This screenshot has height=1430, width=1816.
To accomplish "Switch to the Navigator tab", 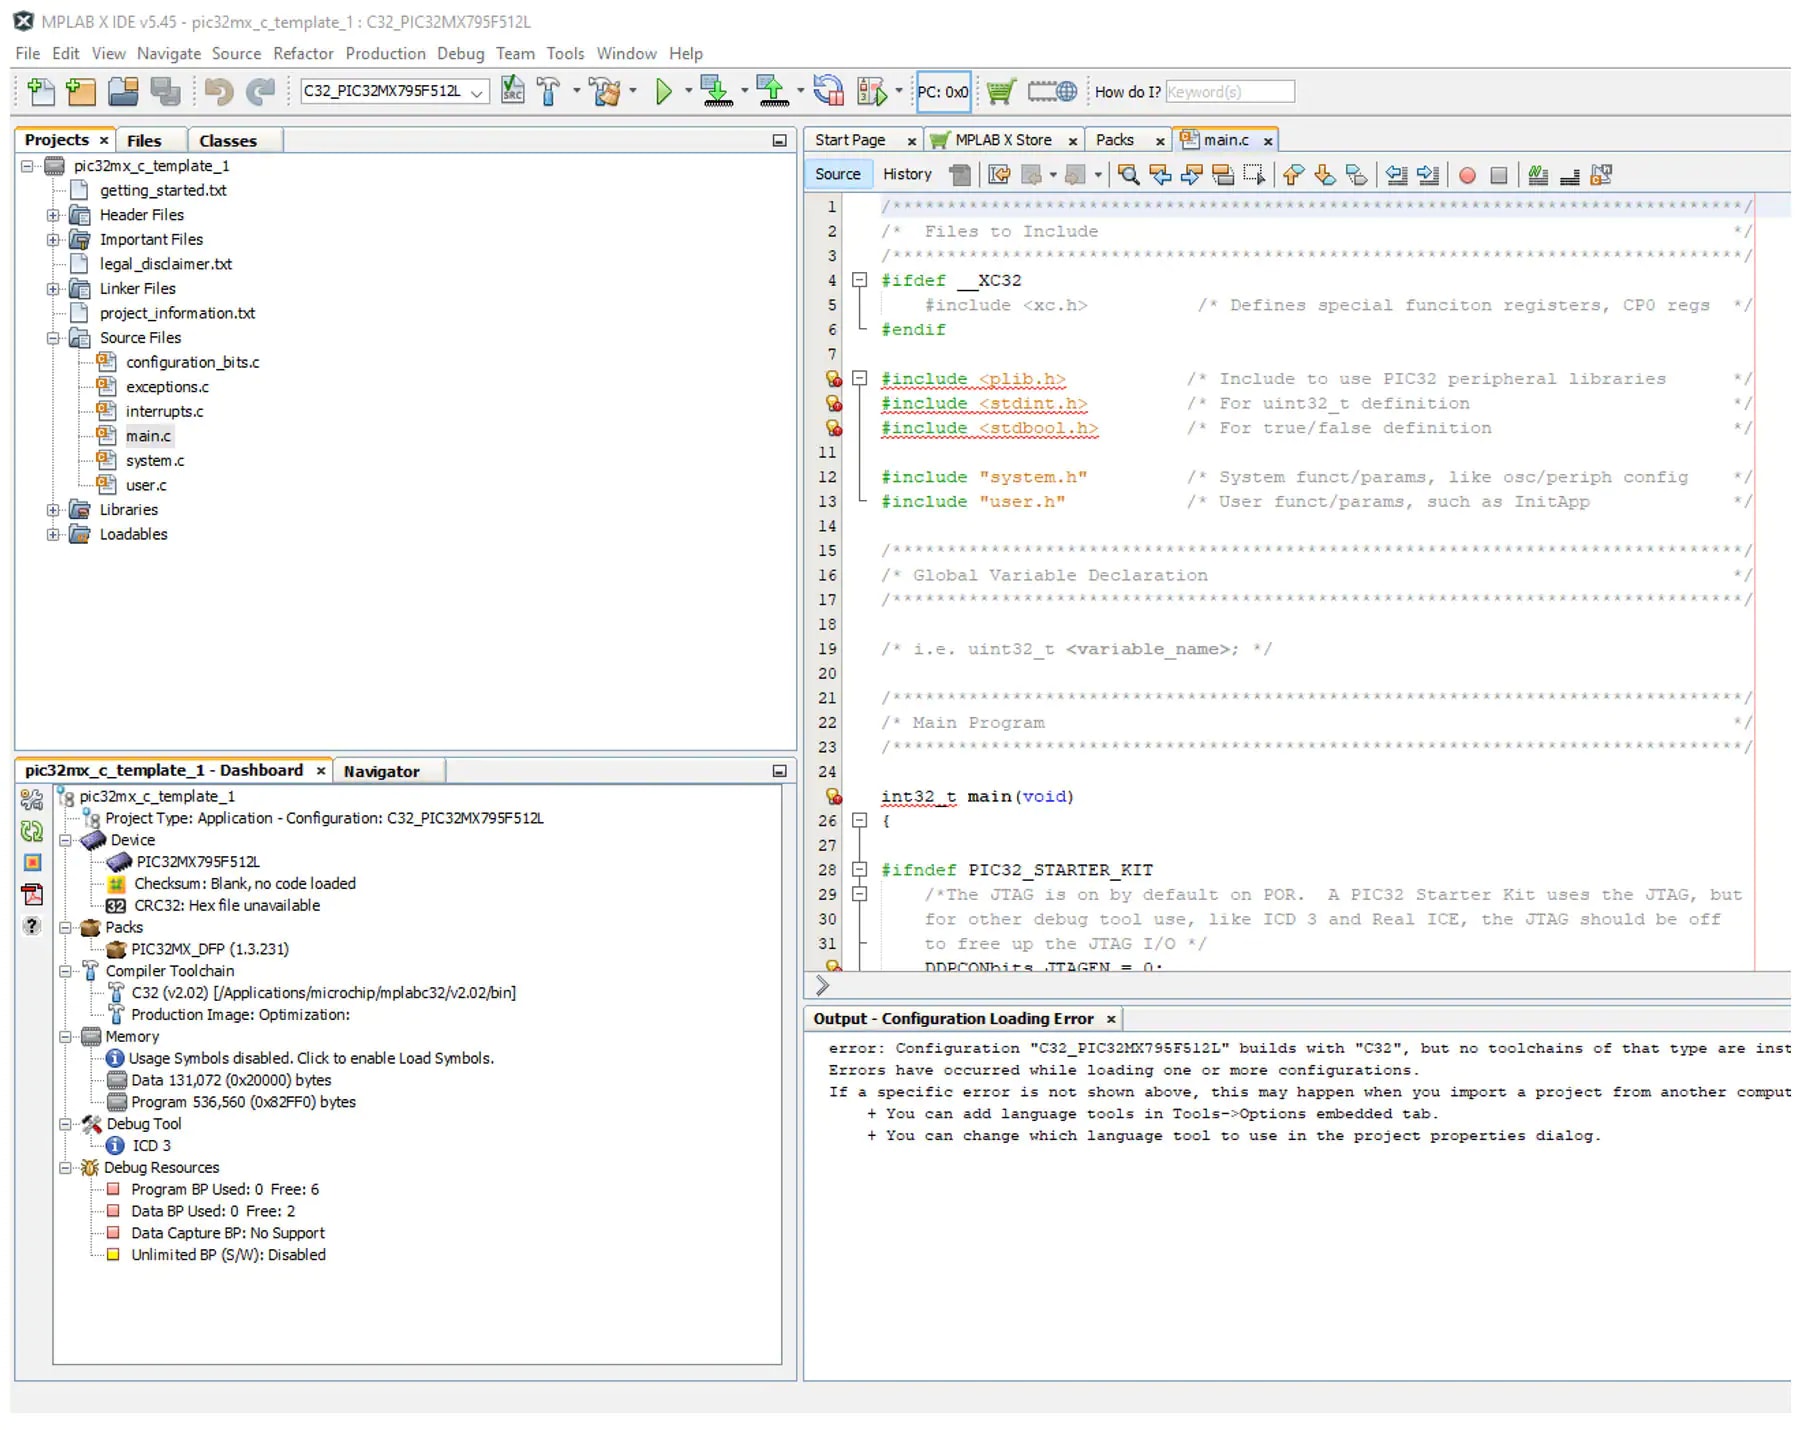I will coord(381,771).
